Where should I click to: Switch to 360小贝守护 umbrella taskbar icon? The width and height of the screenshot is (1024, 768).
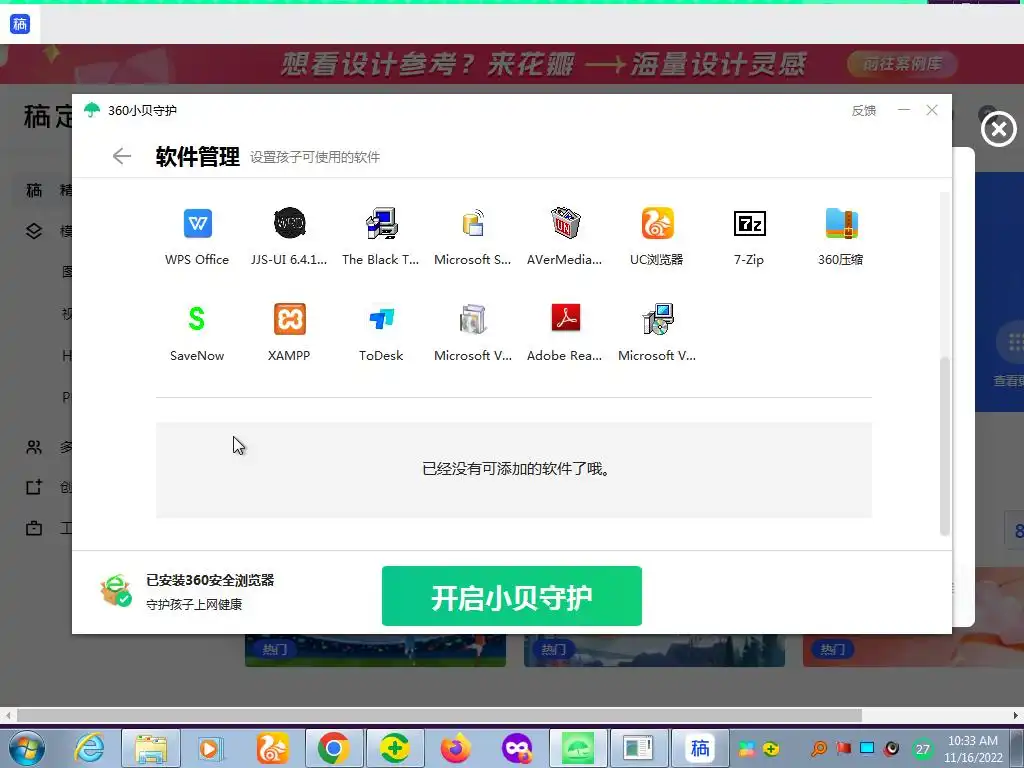coord(578,748)
